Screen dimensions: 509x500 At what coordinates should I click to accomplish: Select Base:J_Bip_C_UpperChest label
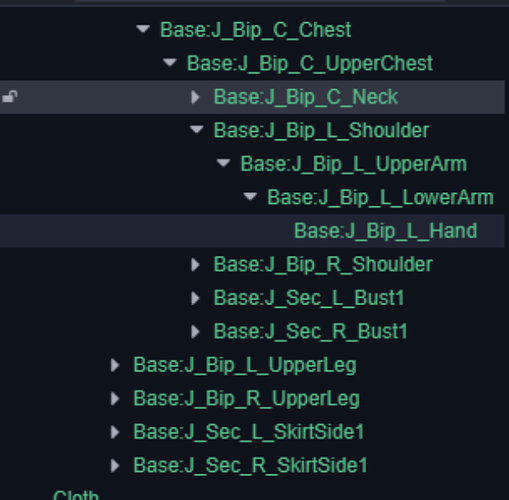click(x=310, y=63)
